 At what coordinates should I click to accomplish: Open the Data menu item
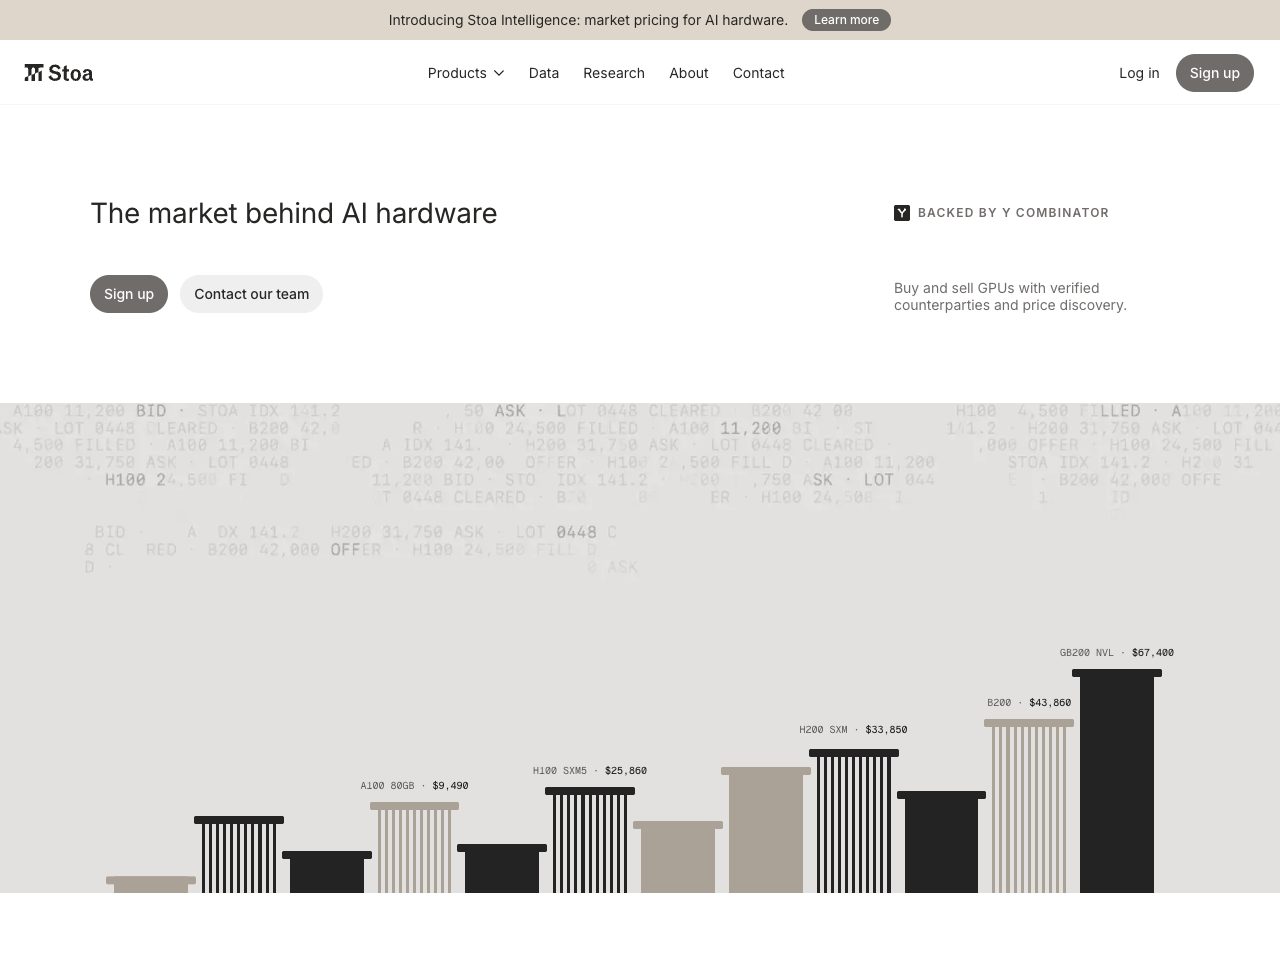[x=544, y=73]
